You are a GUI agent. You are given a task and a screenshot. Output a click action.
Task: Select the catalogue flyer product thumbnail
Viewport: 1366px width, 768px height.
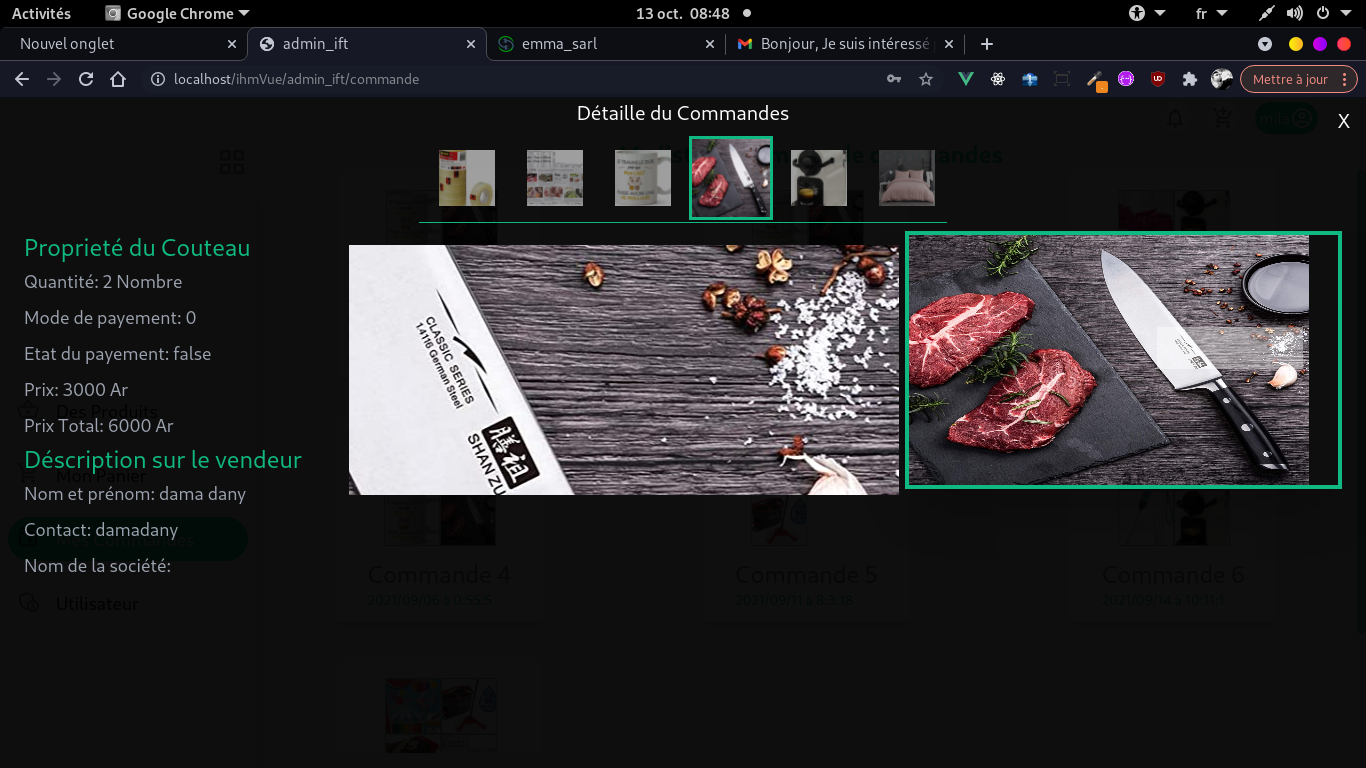click(555, 178)
